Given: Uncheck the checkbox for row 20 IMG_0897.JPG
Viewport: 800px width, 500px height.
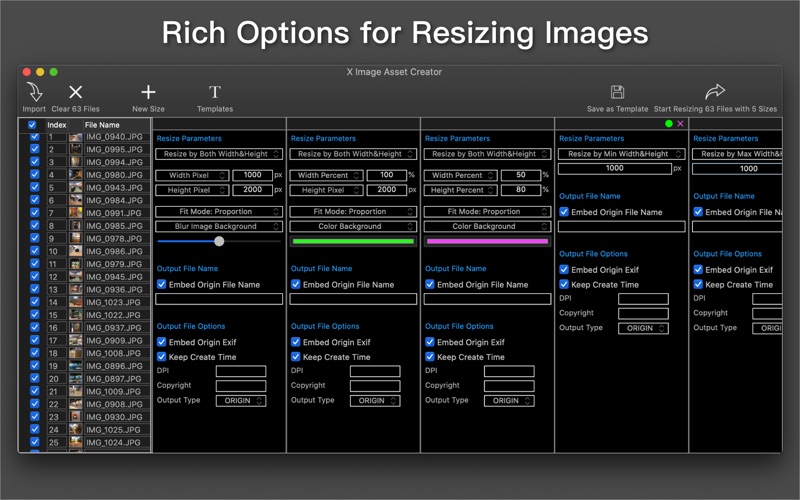Looking at the screenshot, I should pos(35,379).
